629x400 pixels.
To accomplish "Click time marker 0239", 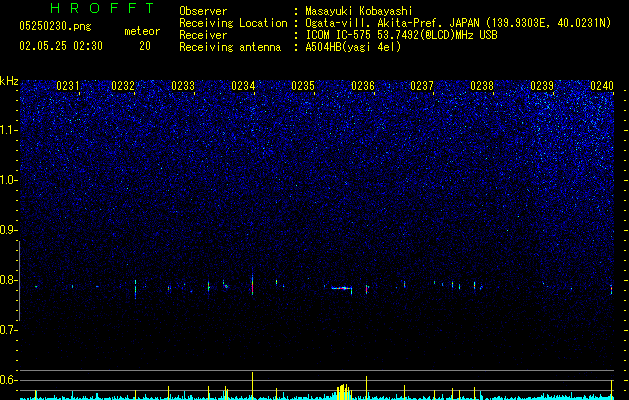I will click(x=542, y=86).
